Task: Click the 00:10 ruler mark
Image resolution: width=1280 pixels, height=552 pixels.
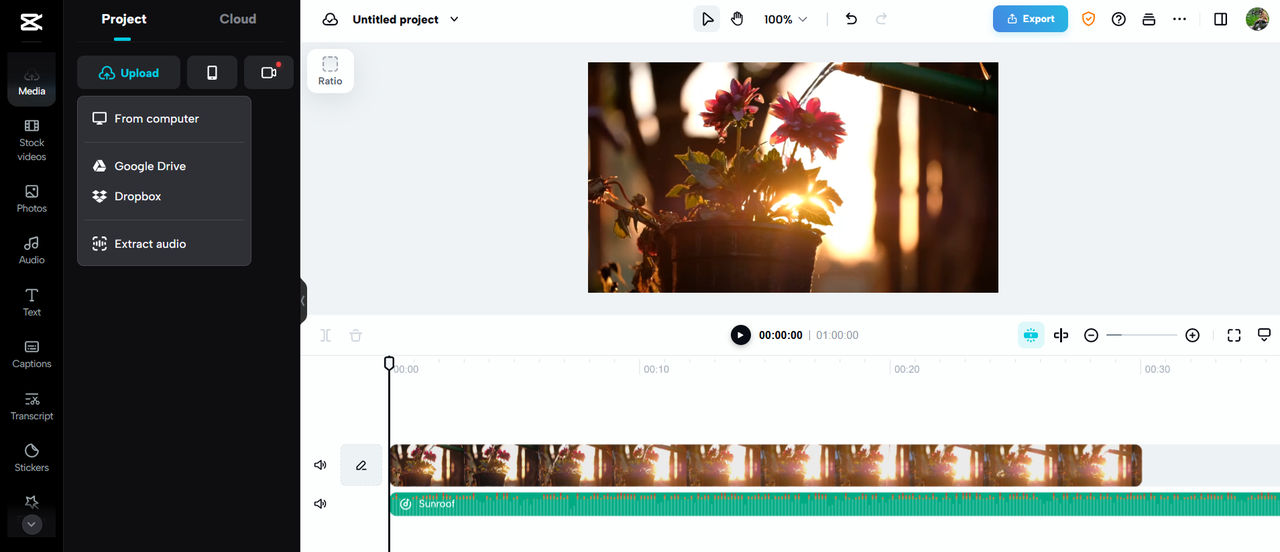Action: click(x=656, y=369)
